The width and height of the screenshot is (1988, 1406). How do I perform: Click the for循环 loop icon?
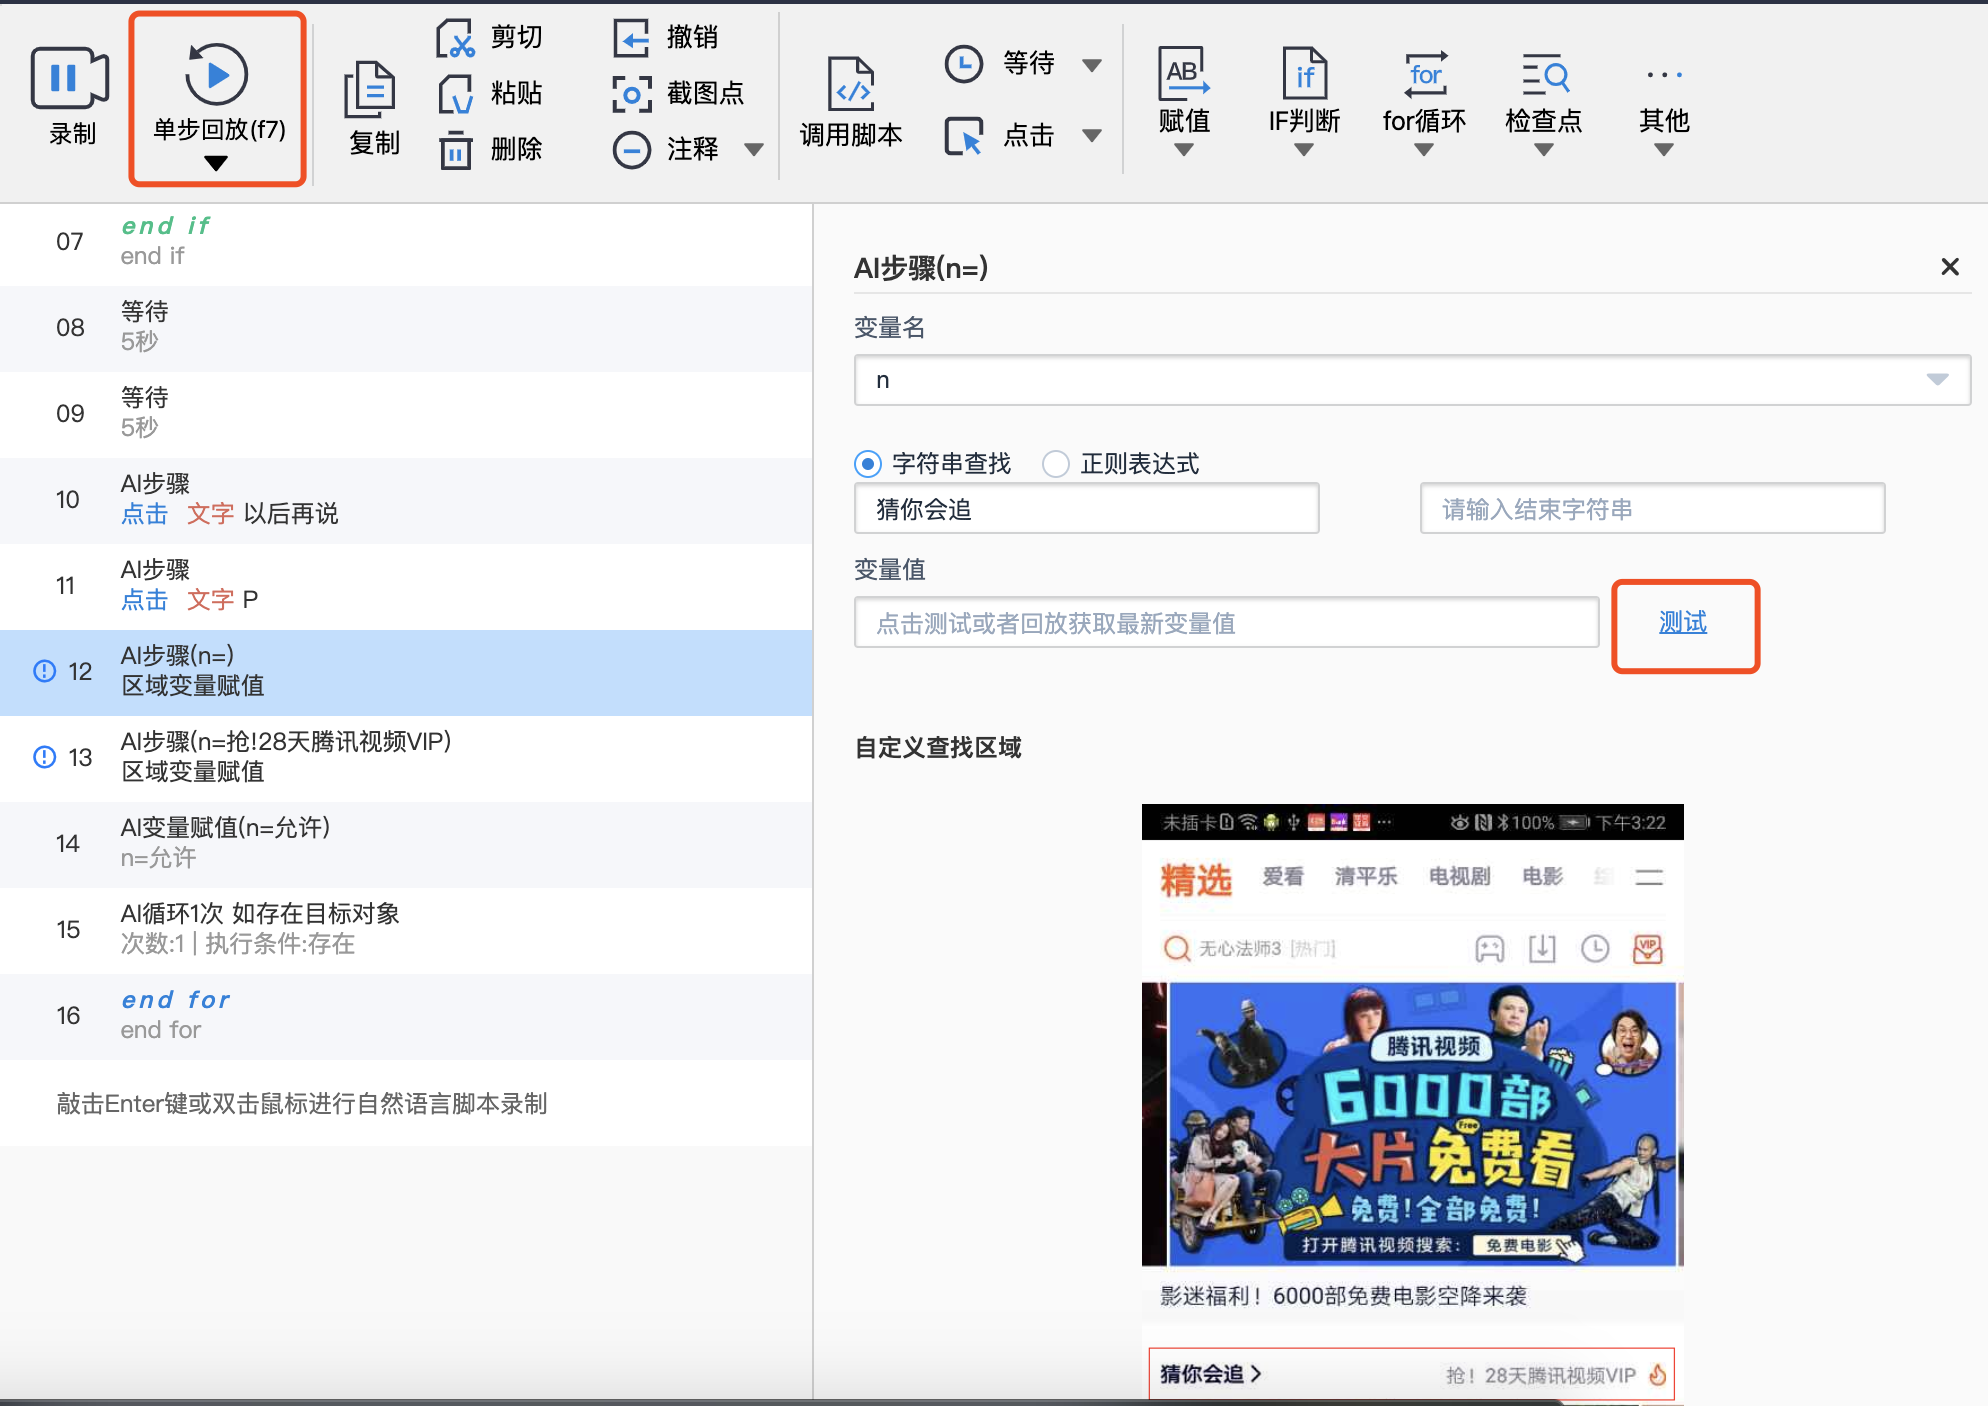(x=1425, y=74)
